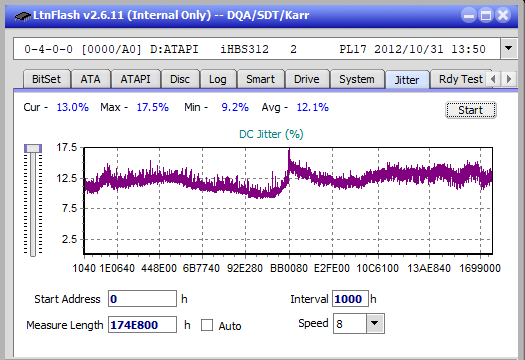Screen dimensions: 525x360
Task: Open the drive selection dropdown
Action: (508, 49)
